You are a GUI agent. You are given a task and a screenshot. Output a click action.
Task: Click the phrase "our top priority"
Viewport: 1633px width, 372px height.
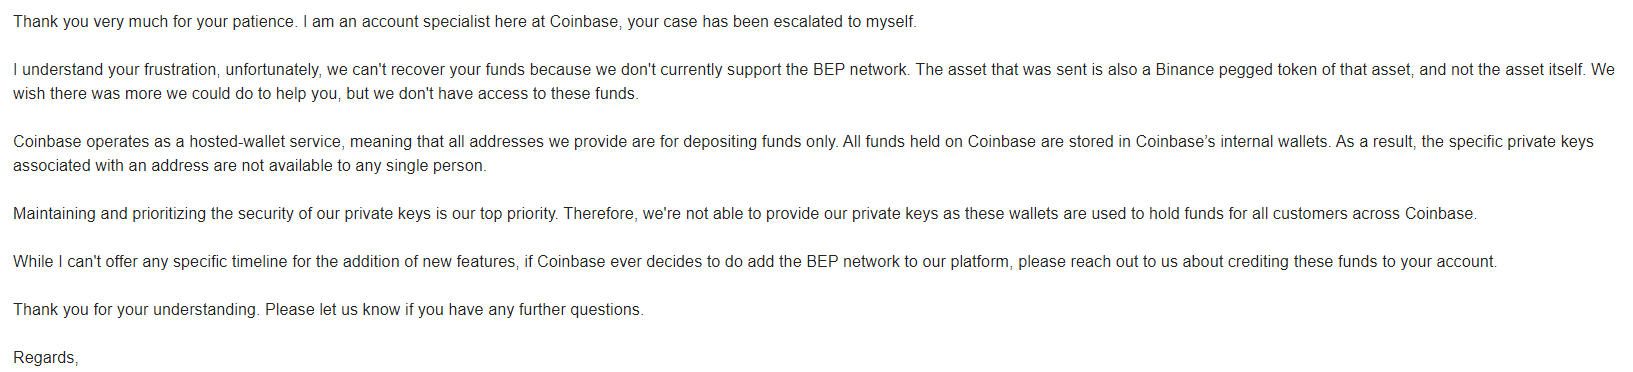click(503, 214)
